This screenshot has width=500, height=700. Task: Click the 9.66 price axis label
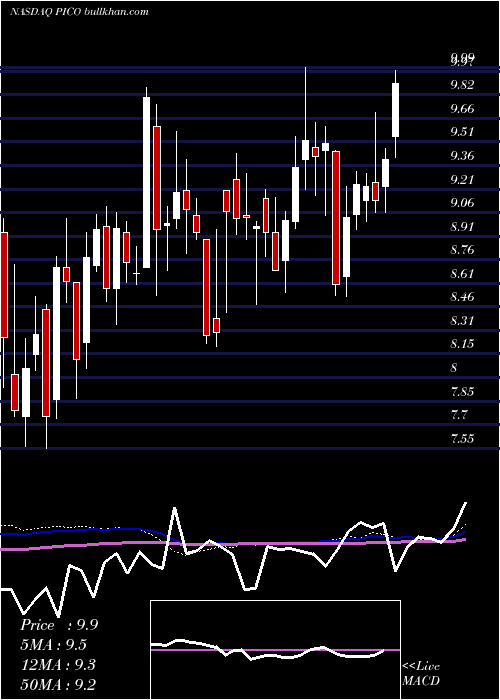(x=462, y=108)
